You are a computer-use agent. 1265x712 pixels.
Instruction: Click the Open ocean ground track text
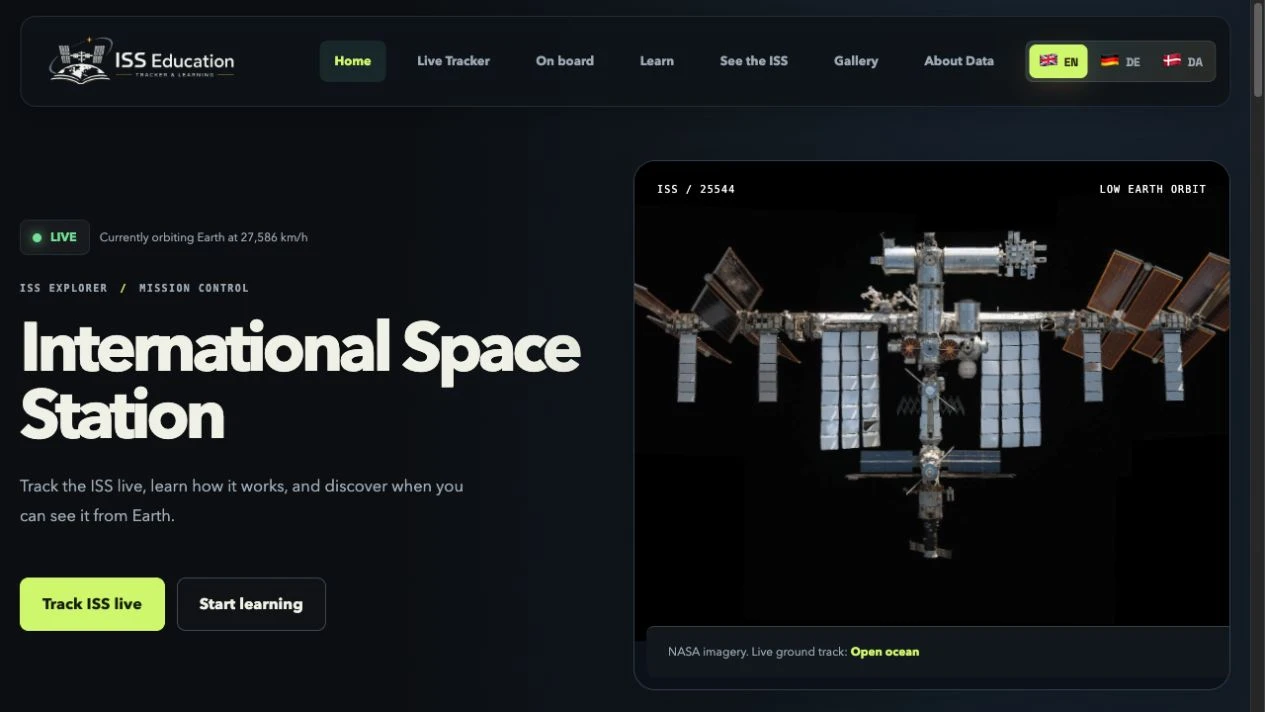point(884,652)
